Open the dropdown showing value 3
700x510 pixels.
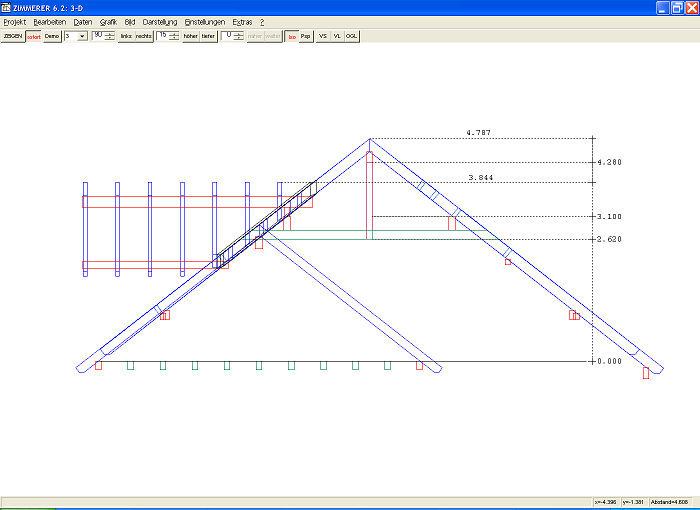coord(82,35)
